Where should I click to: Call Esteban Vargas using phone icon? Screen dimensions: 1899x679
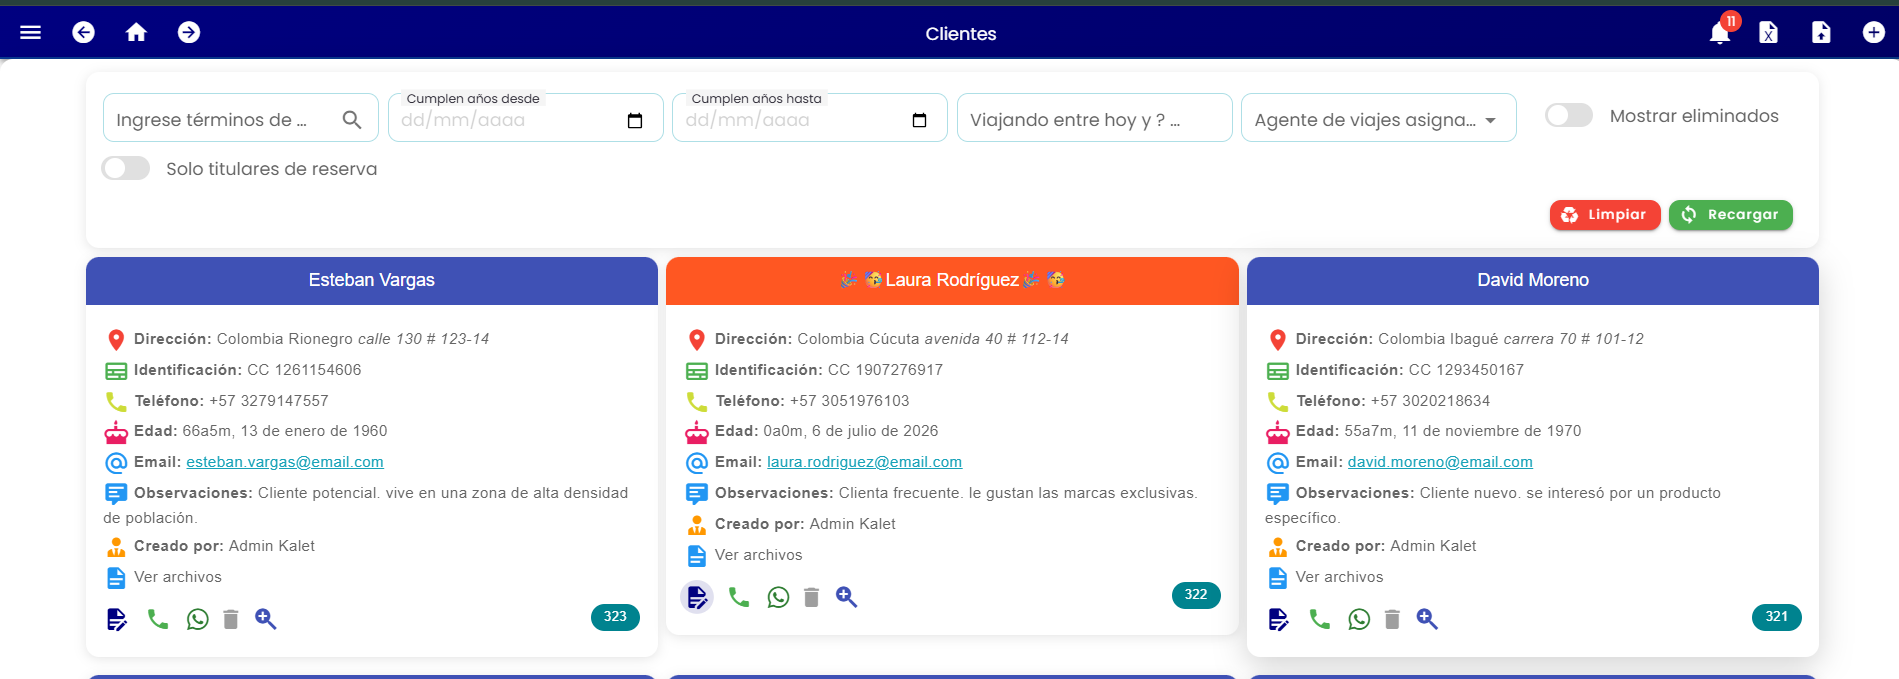[x=158, y=619]
